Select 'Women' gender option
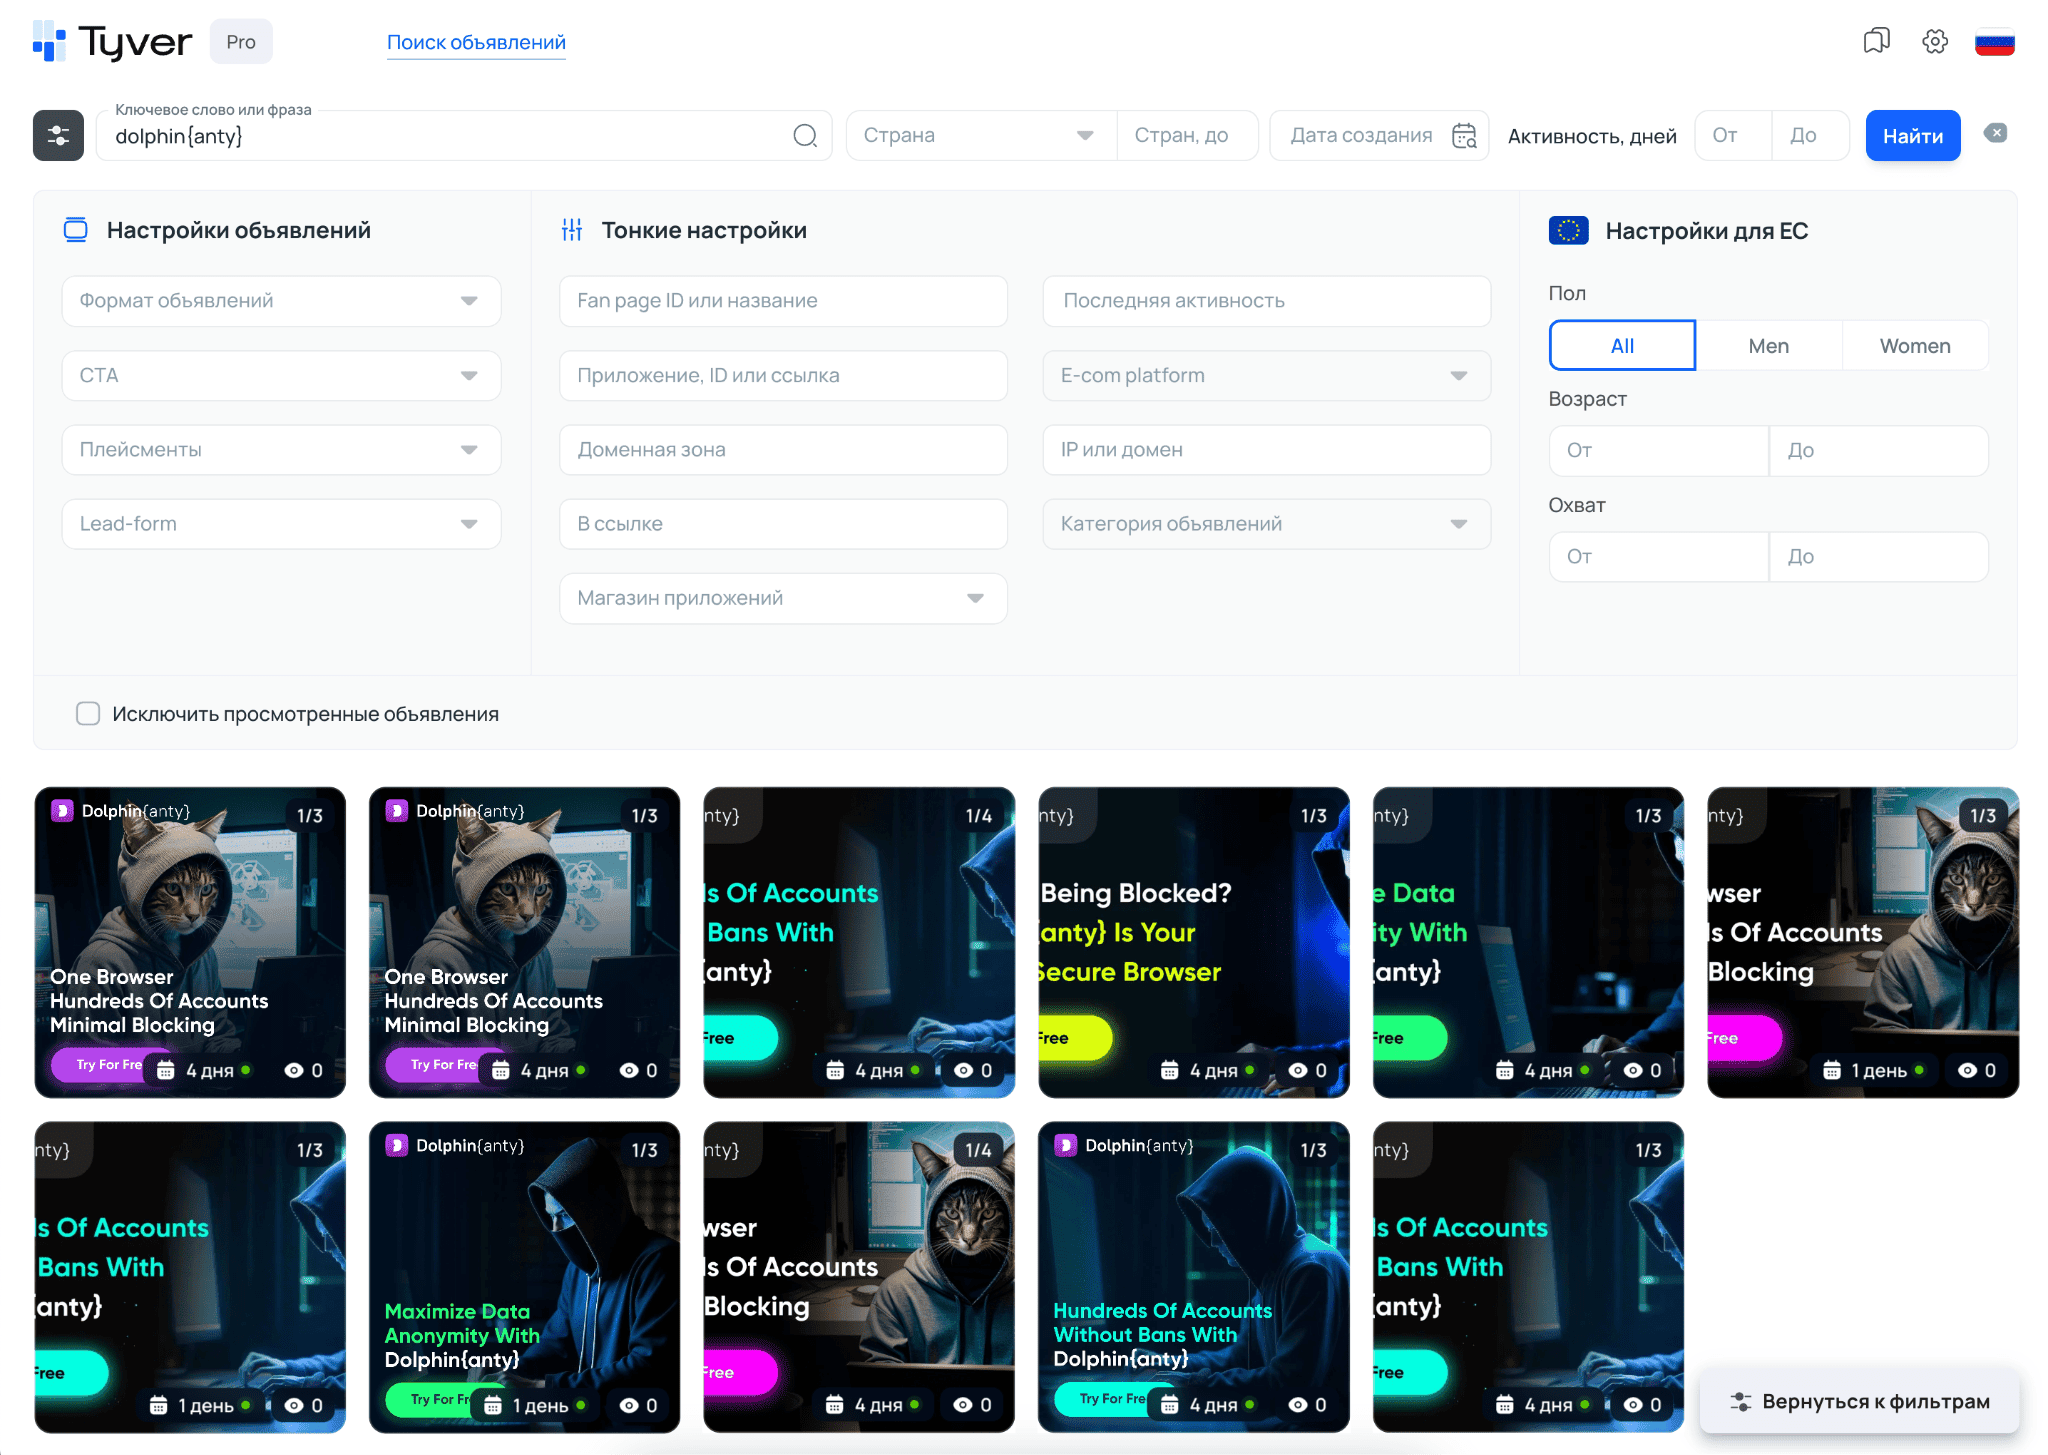Screen dimensions: 2048x1455 [x=1915, y=345]
